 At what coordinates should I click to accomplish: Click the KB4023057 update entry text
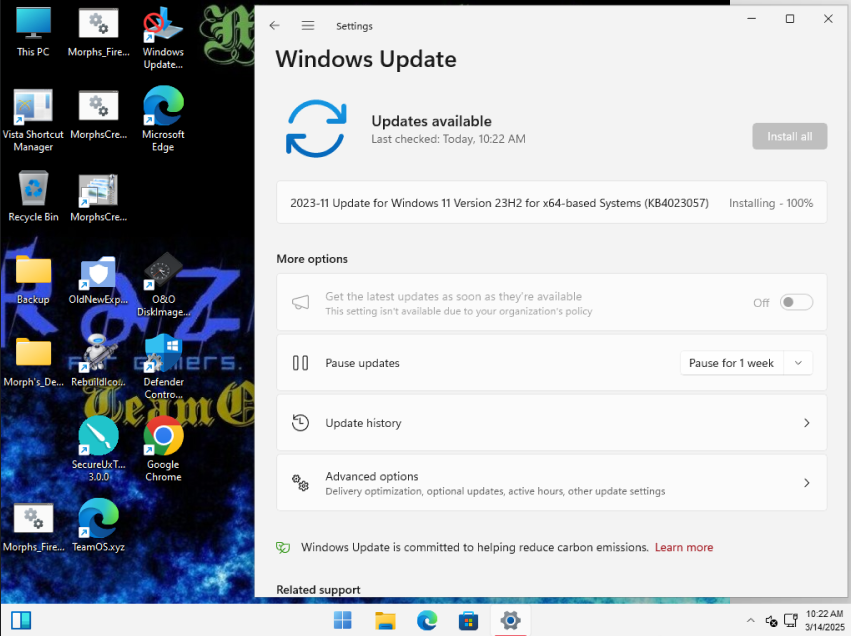point(499,203)
